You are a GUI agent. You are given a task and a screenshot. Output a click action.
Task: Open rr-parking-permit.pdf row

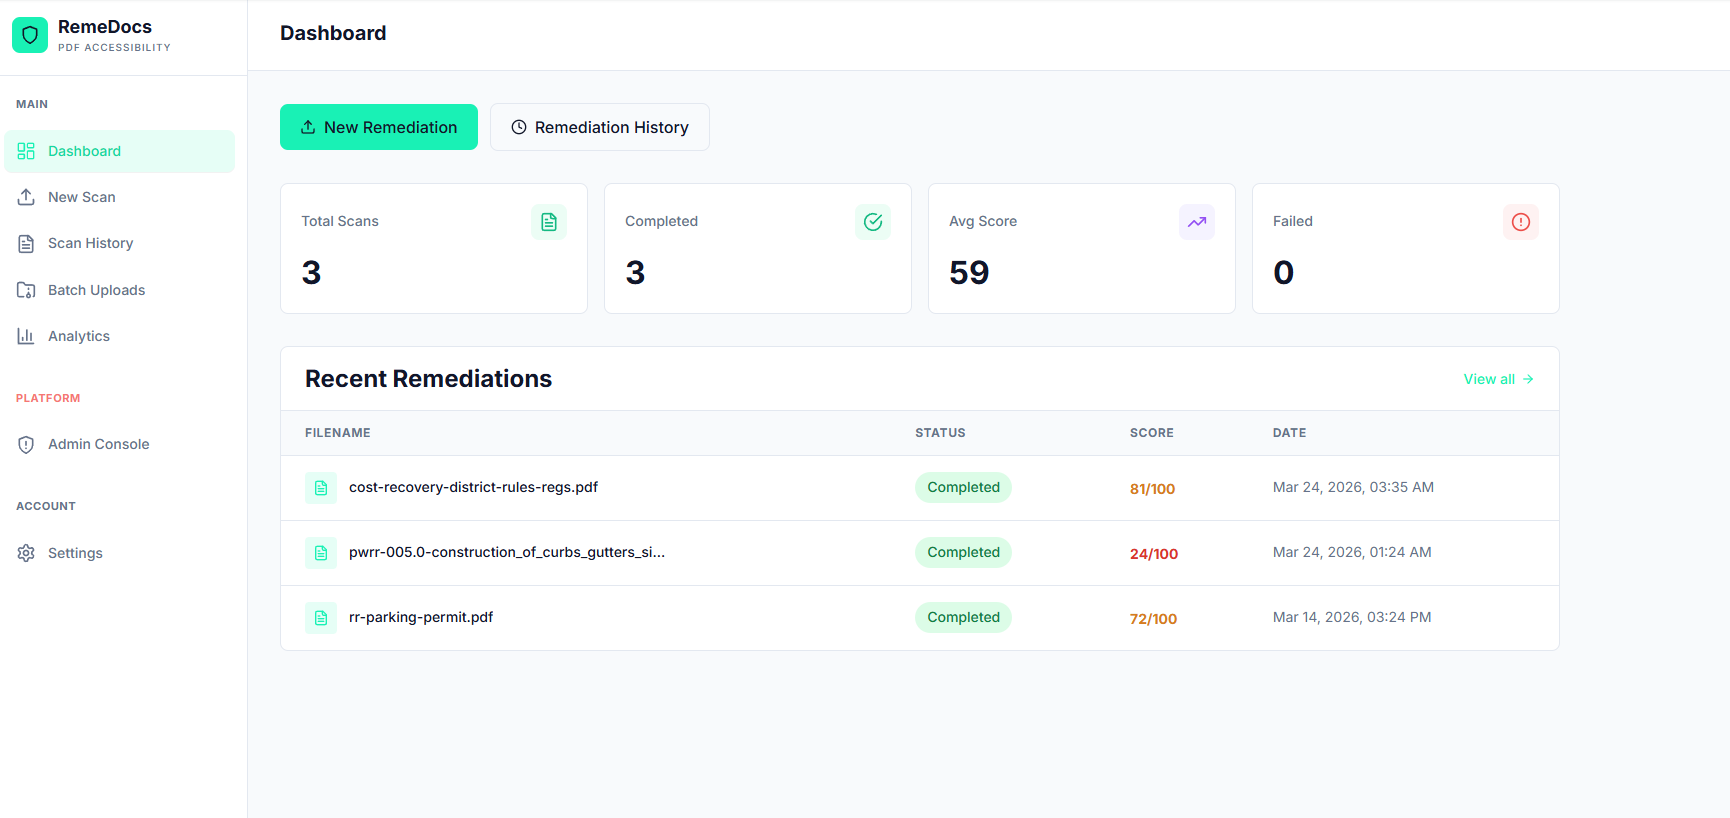pyautogui.click(x=920, y=618)
